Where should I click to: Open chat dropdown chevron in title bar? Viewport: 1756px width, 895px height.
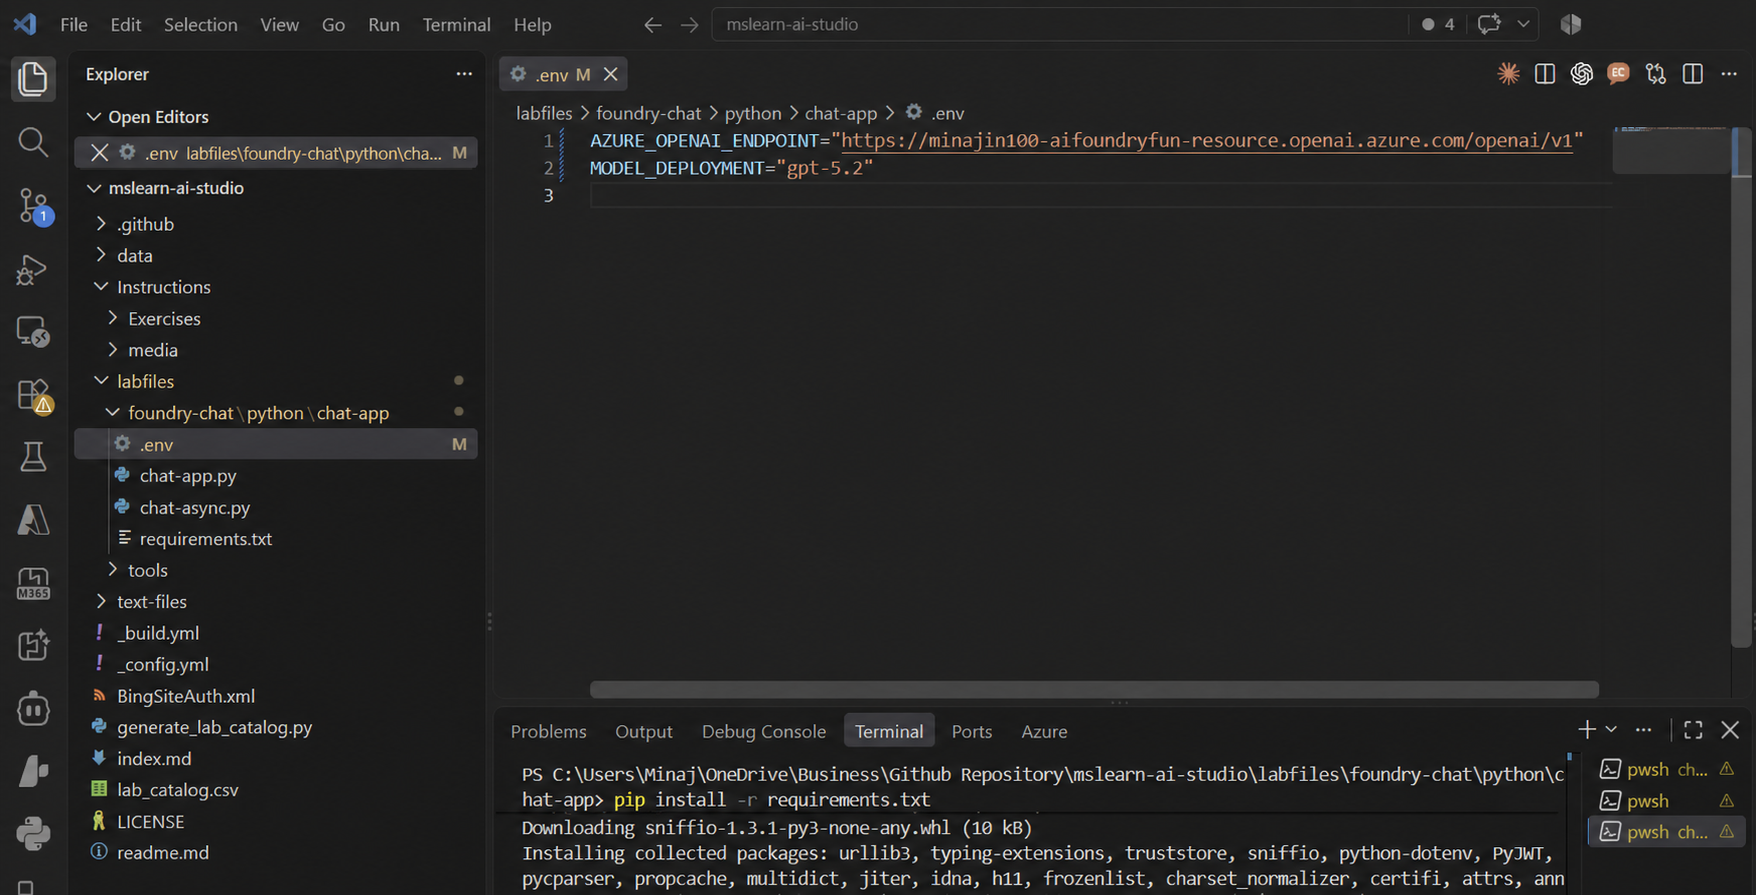pyautogui.click(x=1523, y=24)
